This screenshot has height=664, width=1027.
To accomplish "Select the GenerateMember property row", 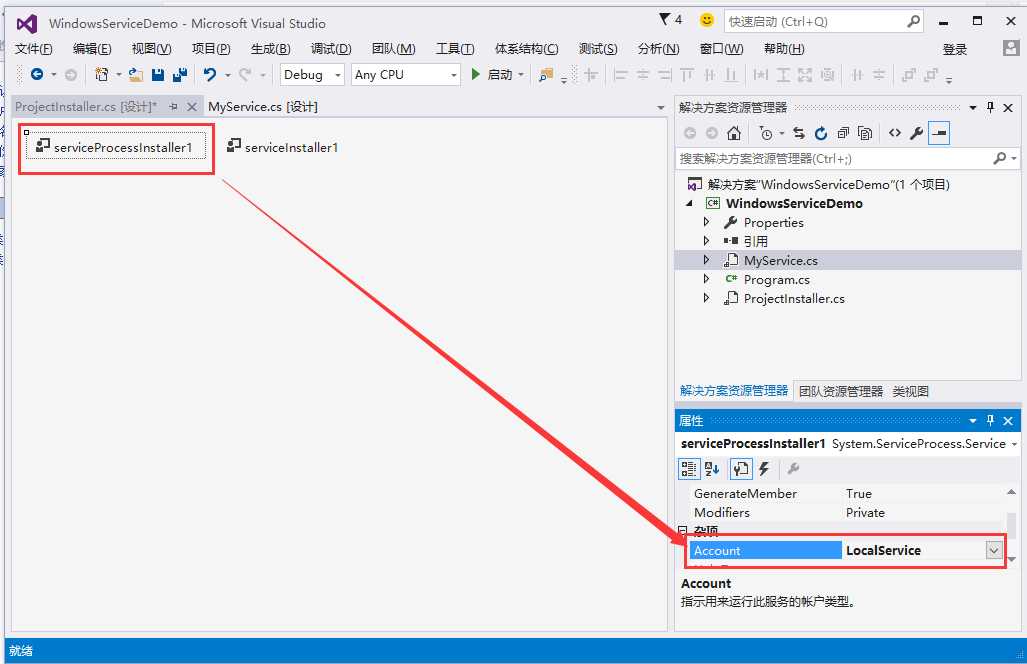I will click(846, 494).
